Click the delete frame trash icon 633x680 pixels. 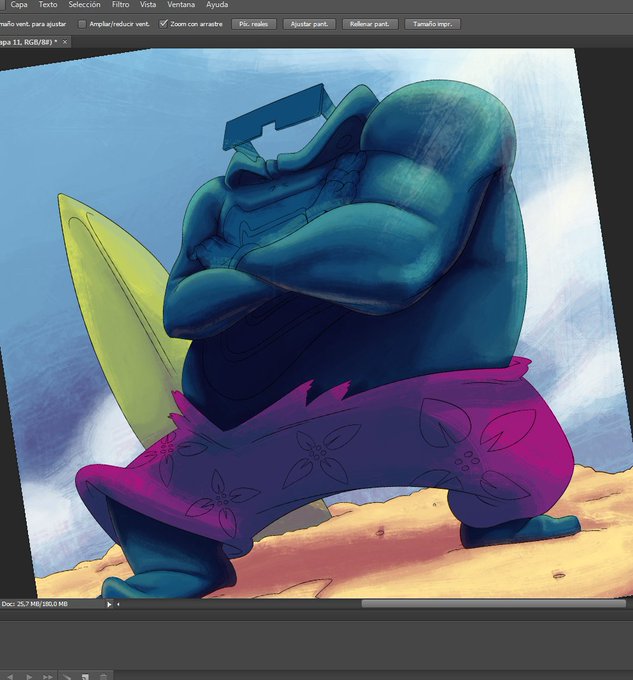coord(103,677)
